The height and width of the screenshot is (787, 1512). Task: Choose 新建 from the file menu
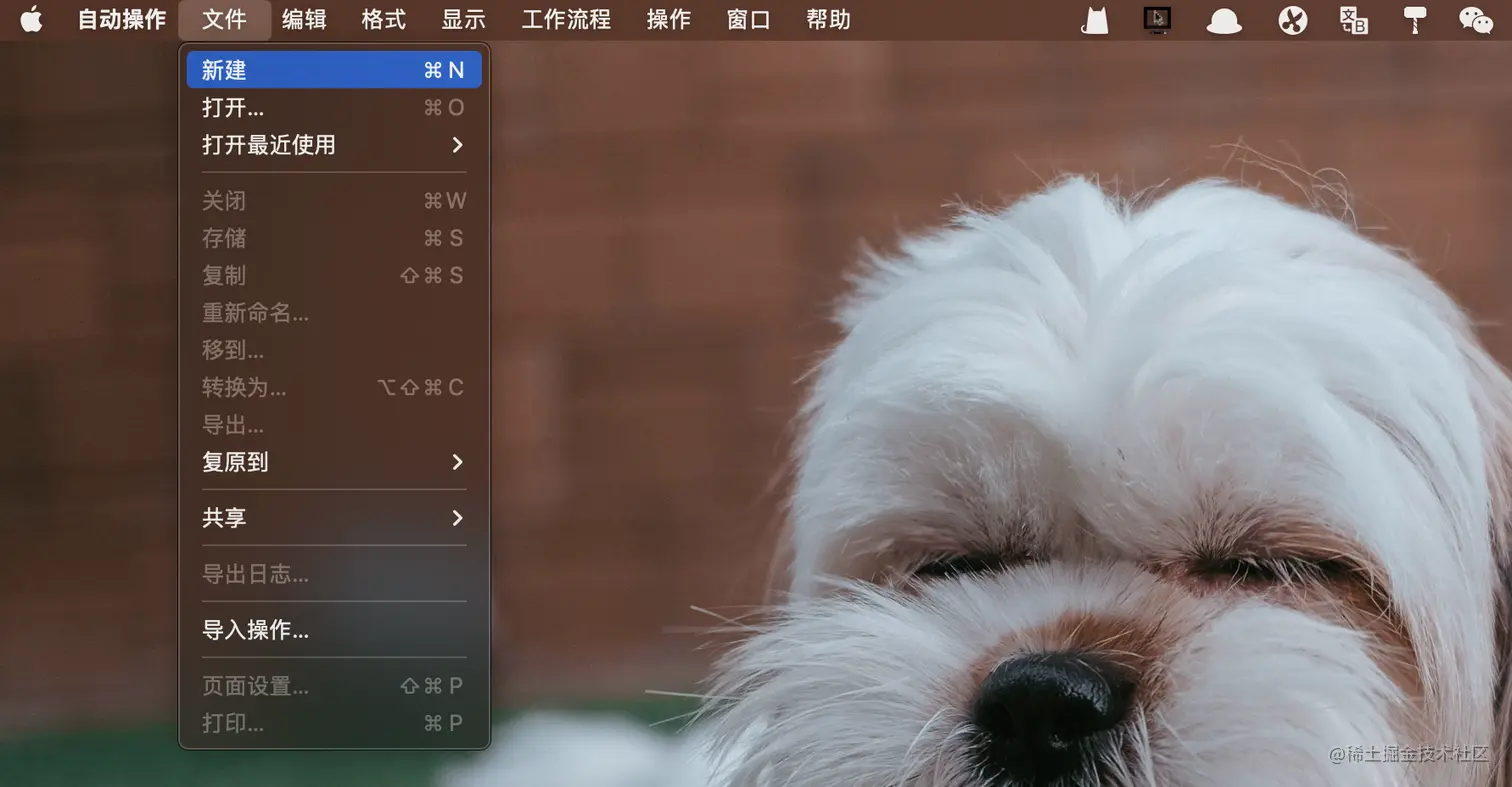pos(334,70)
